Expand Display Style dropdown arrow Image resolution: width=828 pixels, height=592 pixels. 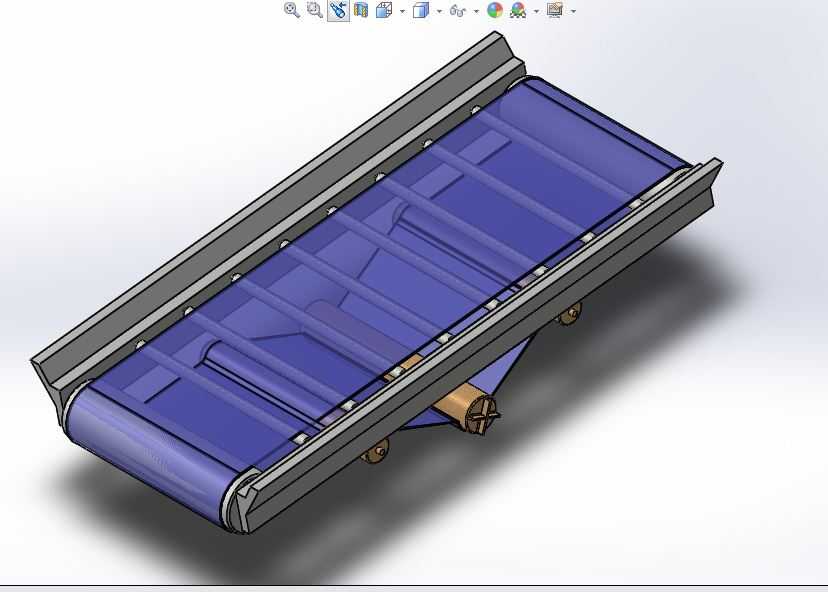click(x=439, y=11)
